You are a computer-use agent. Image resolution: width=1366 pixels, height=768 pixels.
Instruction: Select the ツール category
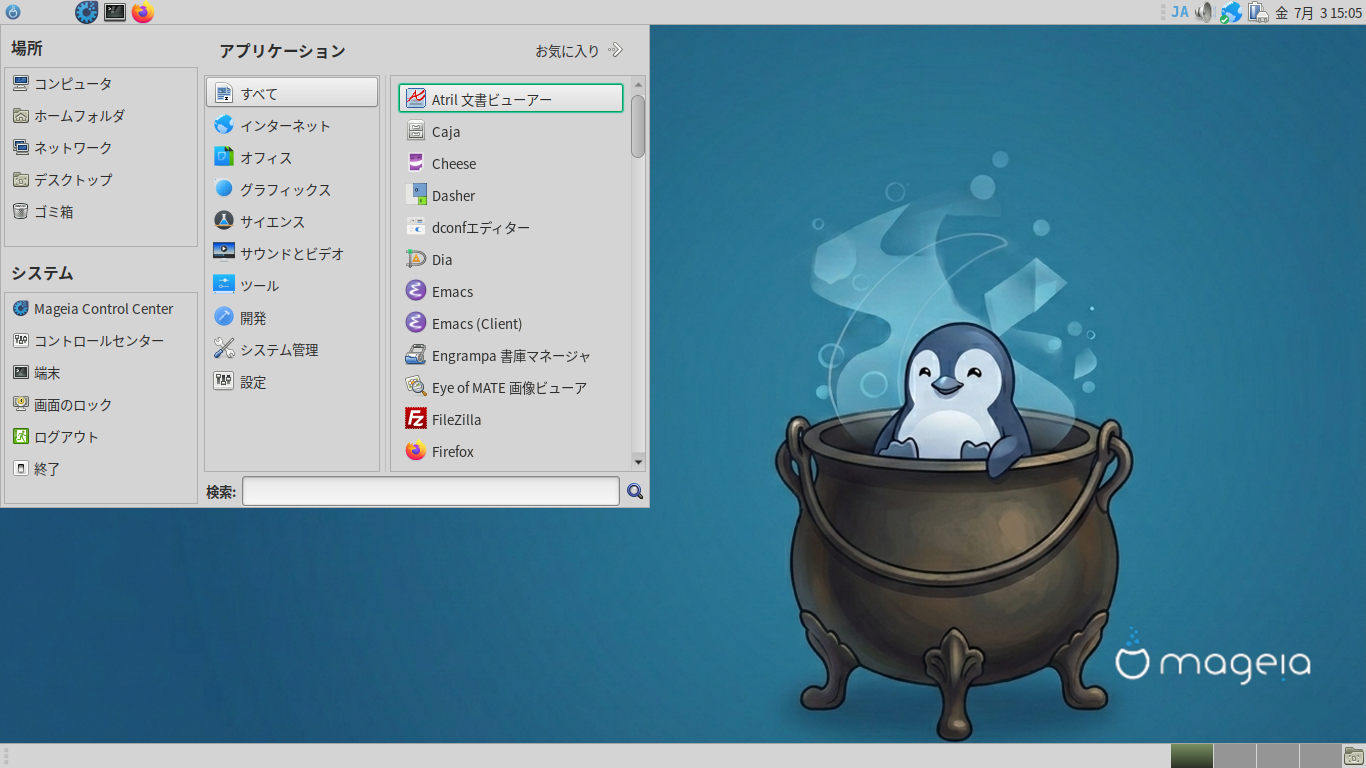click(292, 285)
